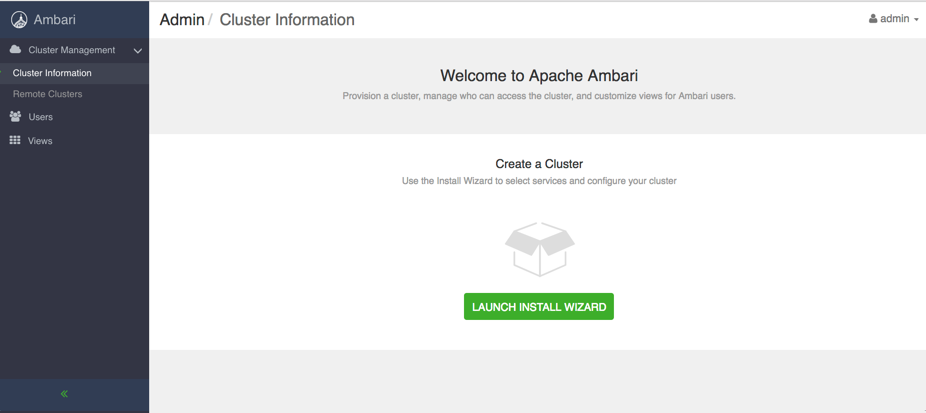Click the Ambari logo icon
The width and height of the screenshot is (926, 413).
click(19, 20)
